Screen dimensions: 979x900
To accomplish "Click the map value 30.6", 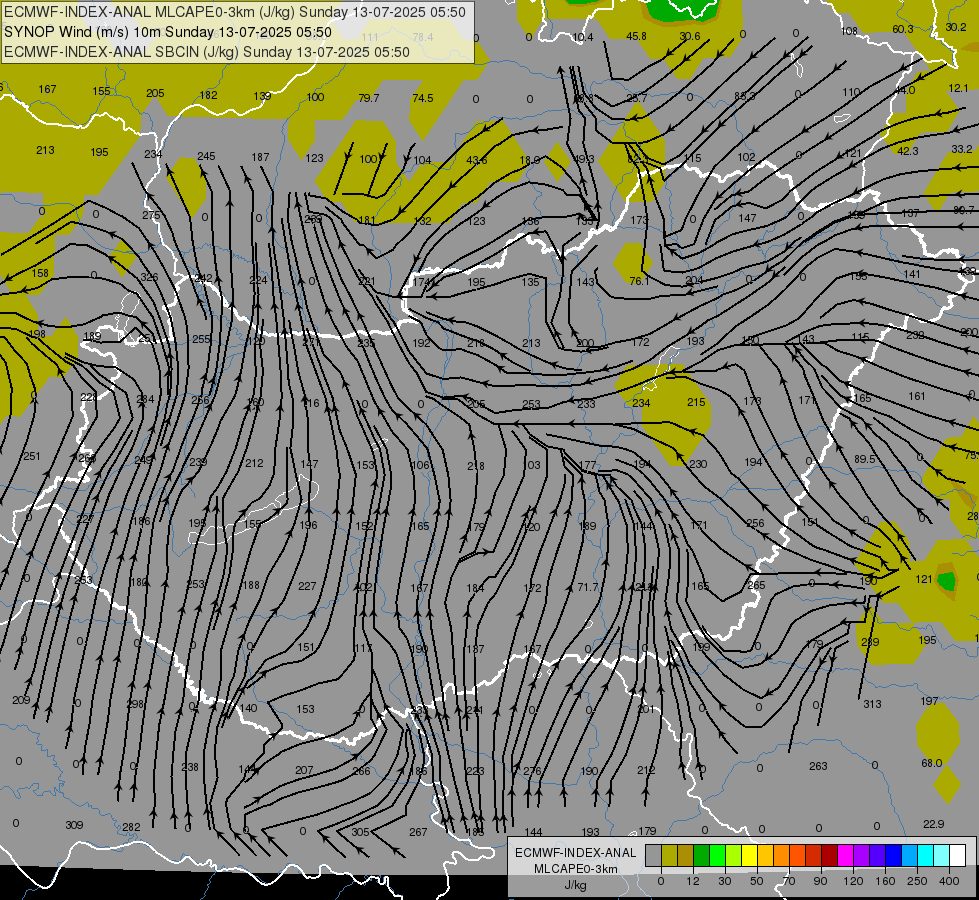I will point(690,36).
